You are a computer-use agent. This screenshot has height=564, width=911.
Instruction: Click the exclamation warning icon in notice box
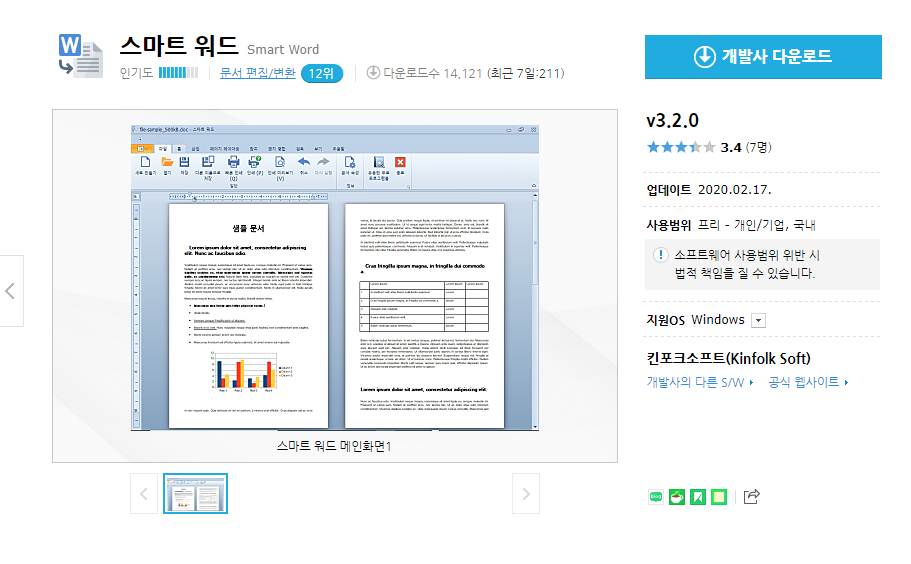pyautogui.click(x=661, y=255)
